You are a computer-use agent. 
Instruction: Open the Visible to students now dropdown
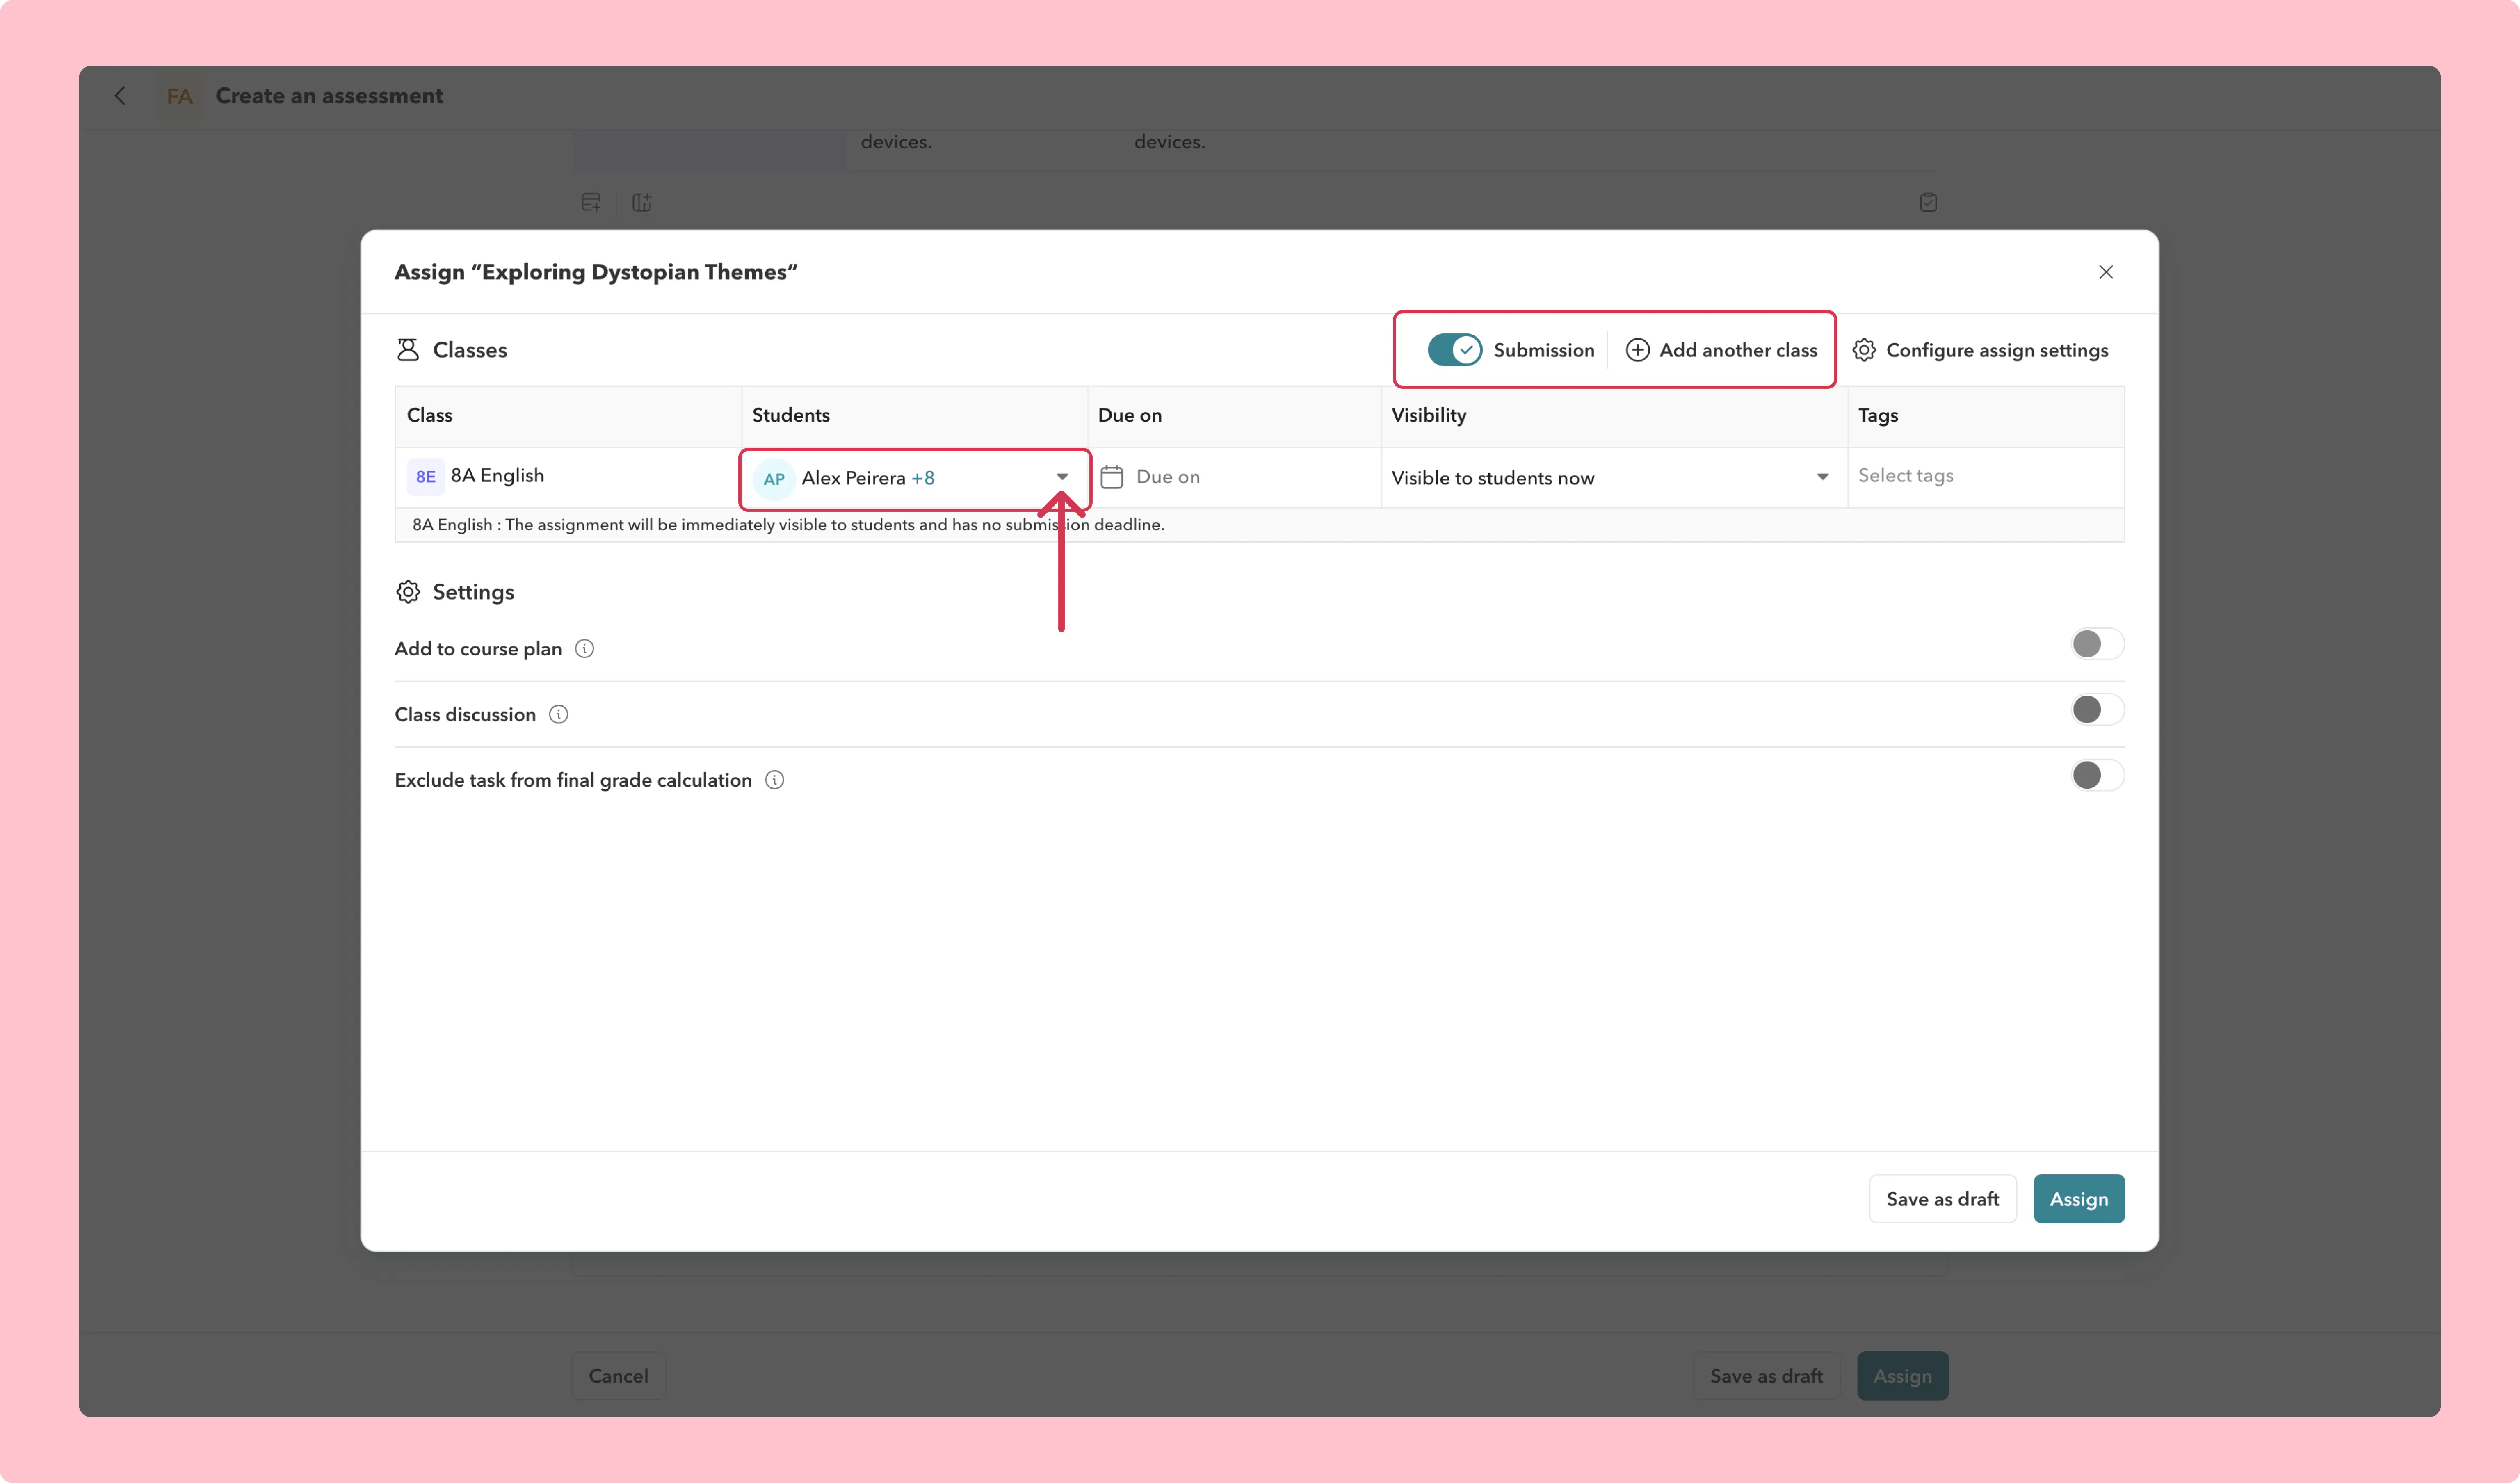[x=1613, y=478]
